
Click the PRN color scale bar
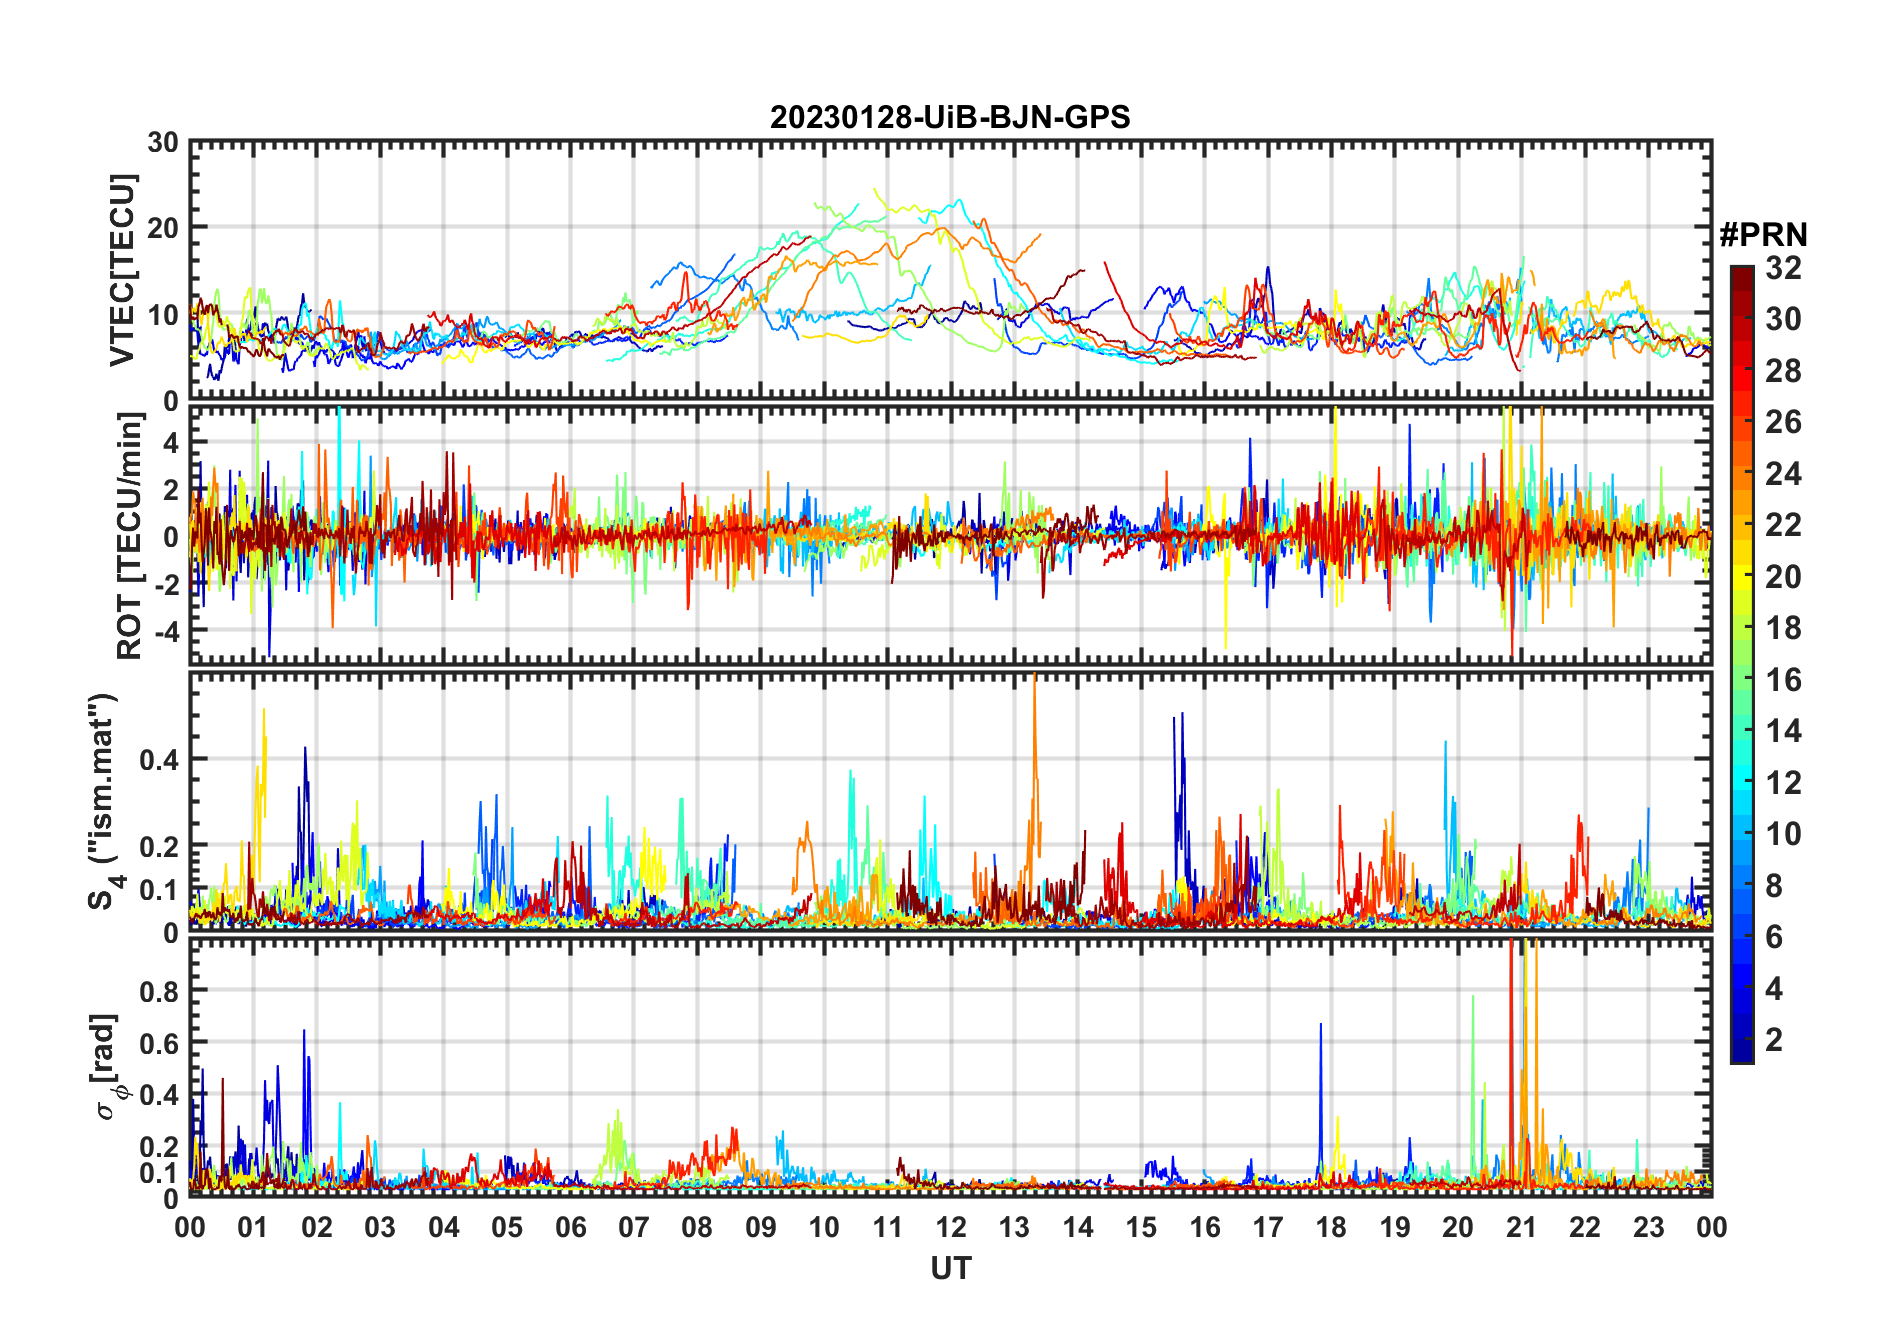(x=1742, y=664)
